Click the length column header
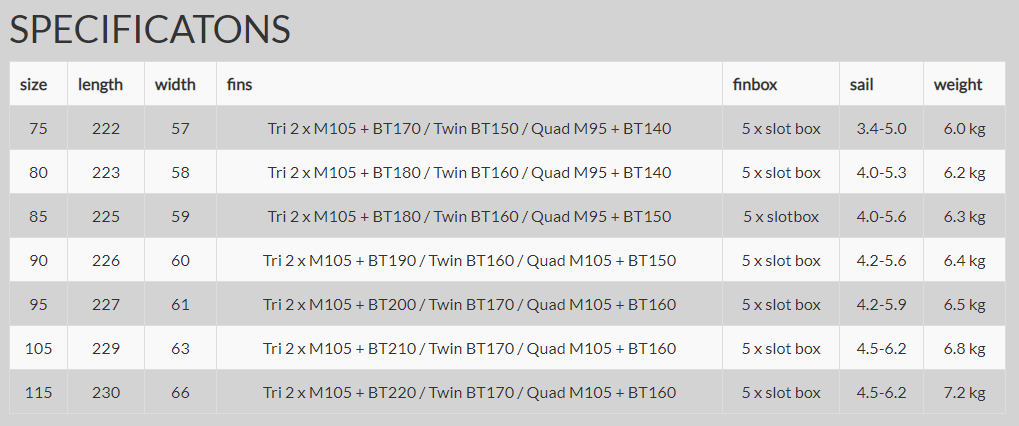The width and height of the screenshot is (1019, 426). coord(100,84)
